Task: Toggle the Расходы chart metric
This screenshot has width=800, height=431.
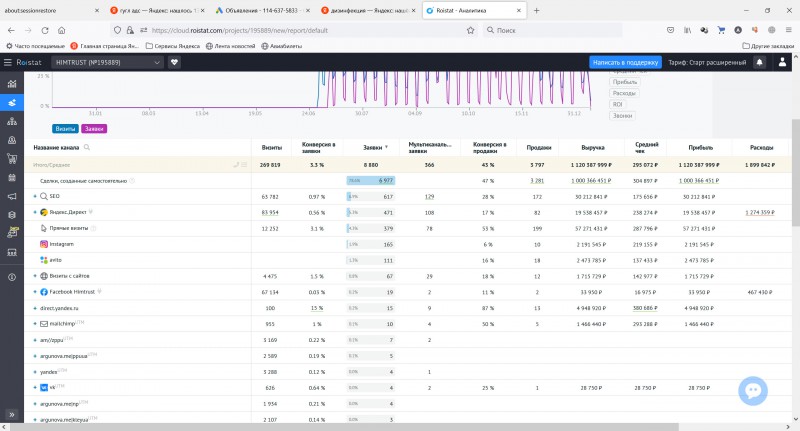Action: coord(624,93)
